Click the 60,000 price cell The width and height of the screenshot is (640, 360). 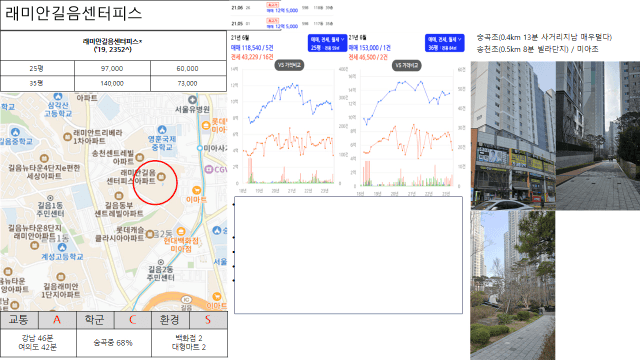[187, 69]
